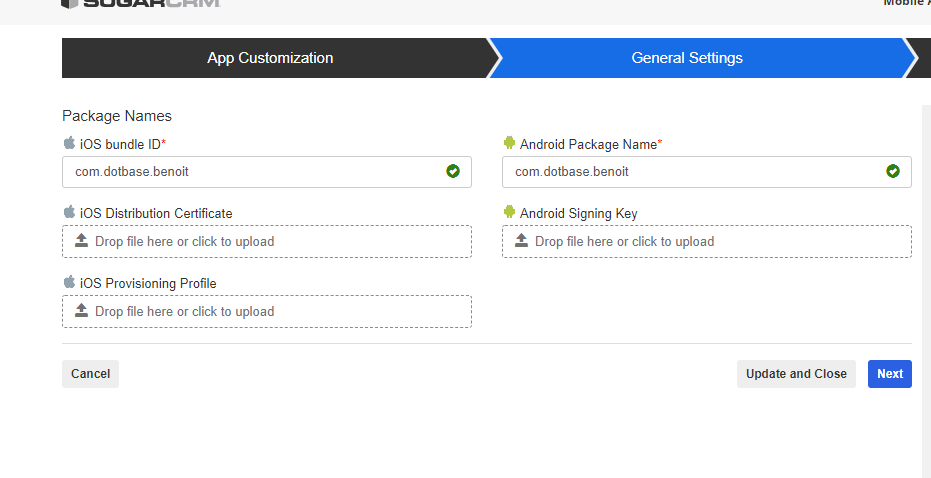Click green checkmark in iOS bundle ID field

pyautogui.click(x=453, y=171)
